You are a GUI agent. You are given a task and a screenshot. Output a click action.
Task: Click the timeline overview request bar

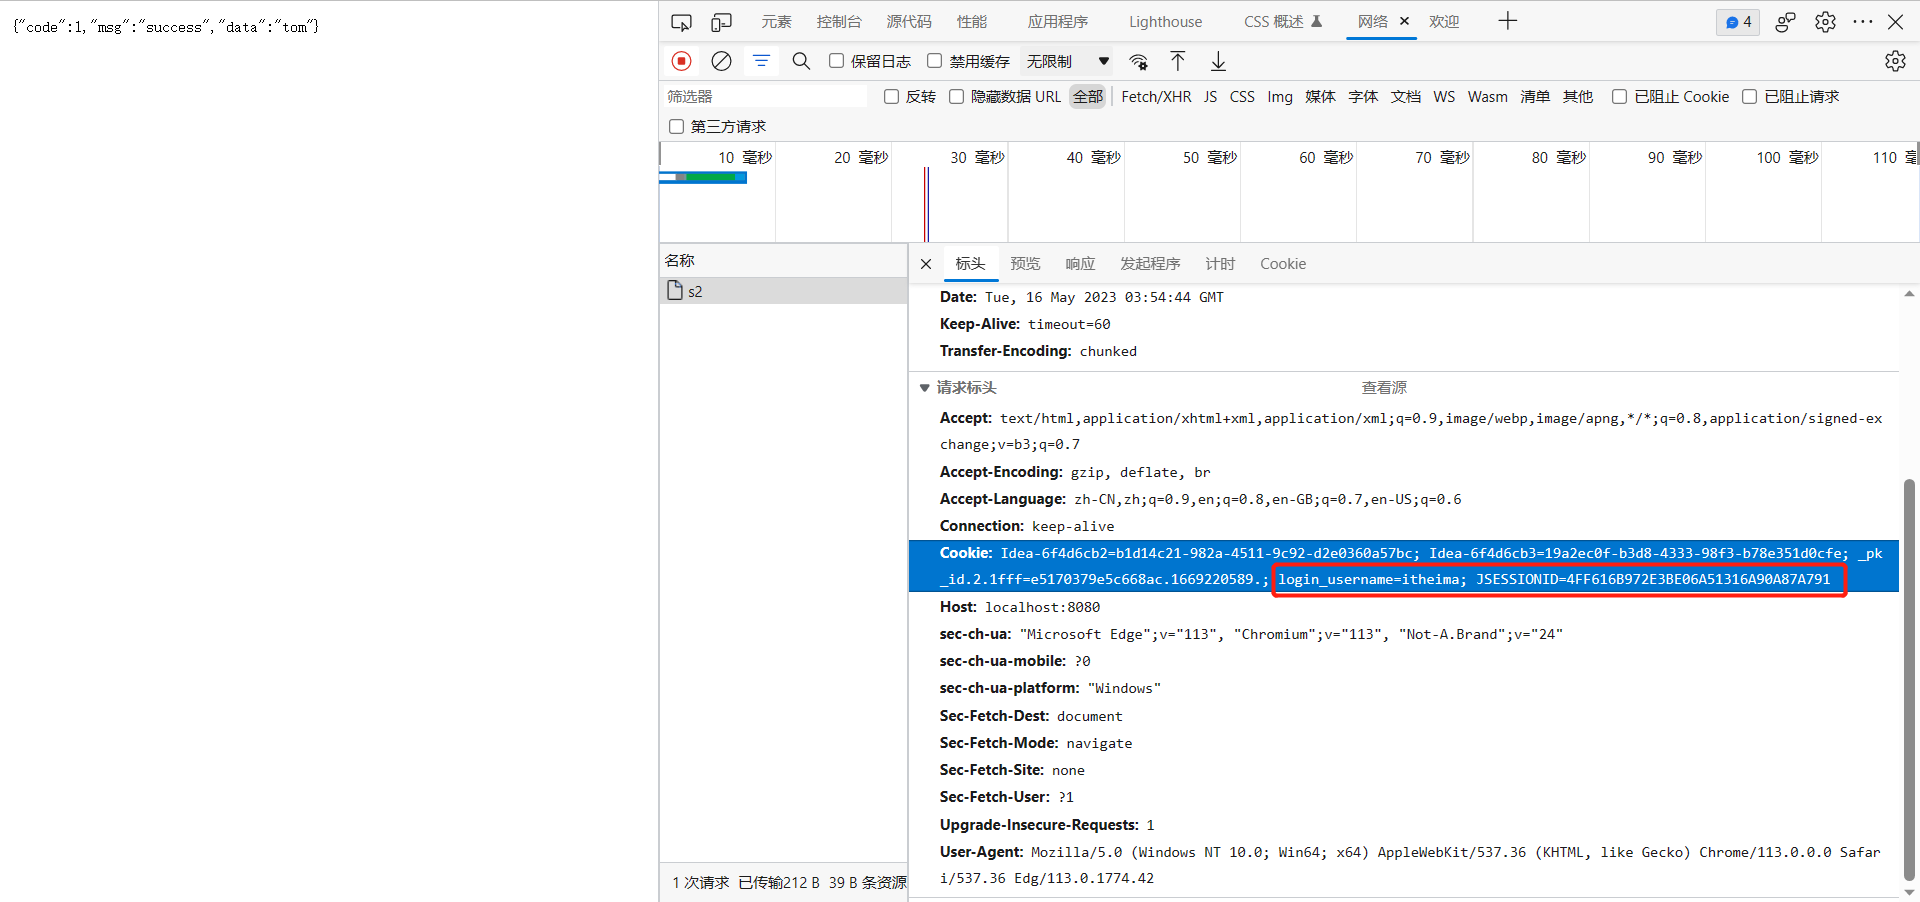(x=703, y=177)
